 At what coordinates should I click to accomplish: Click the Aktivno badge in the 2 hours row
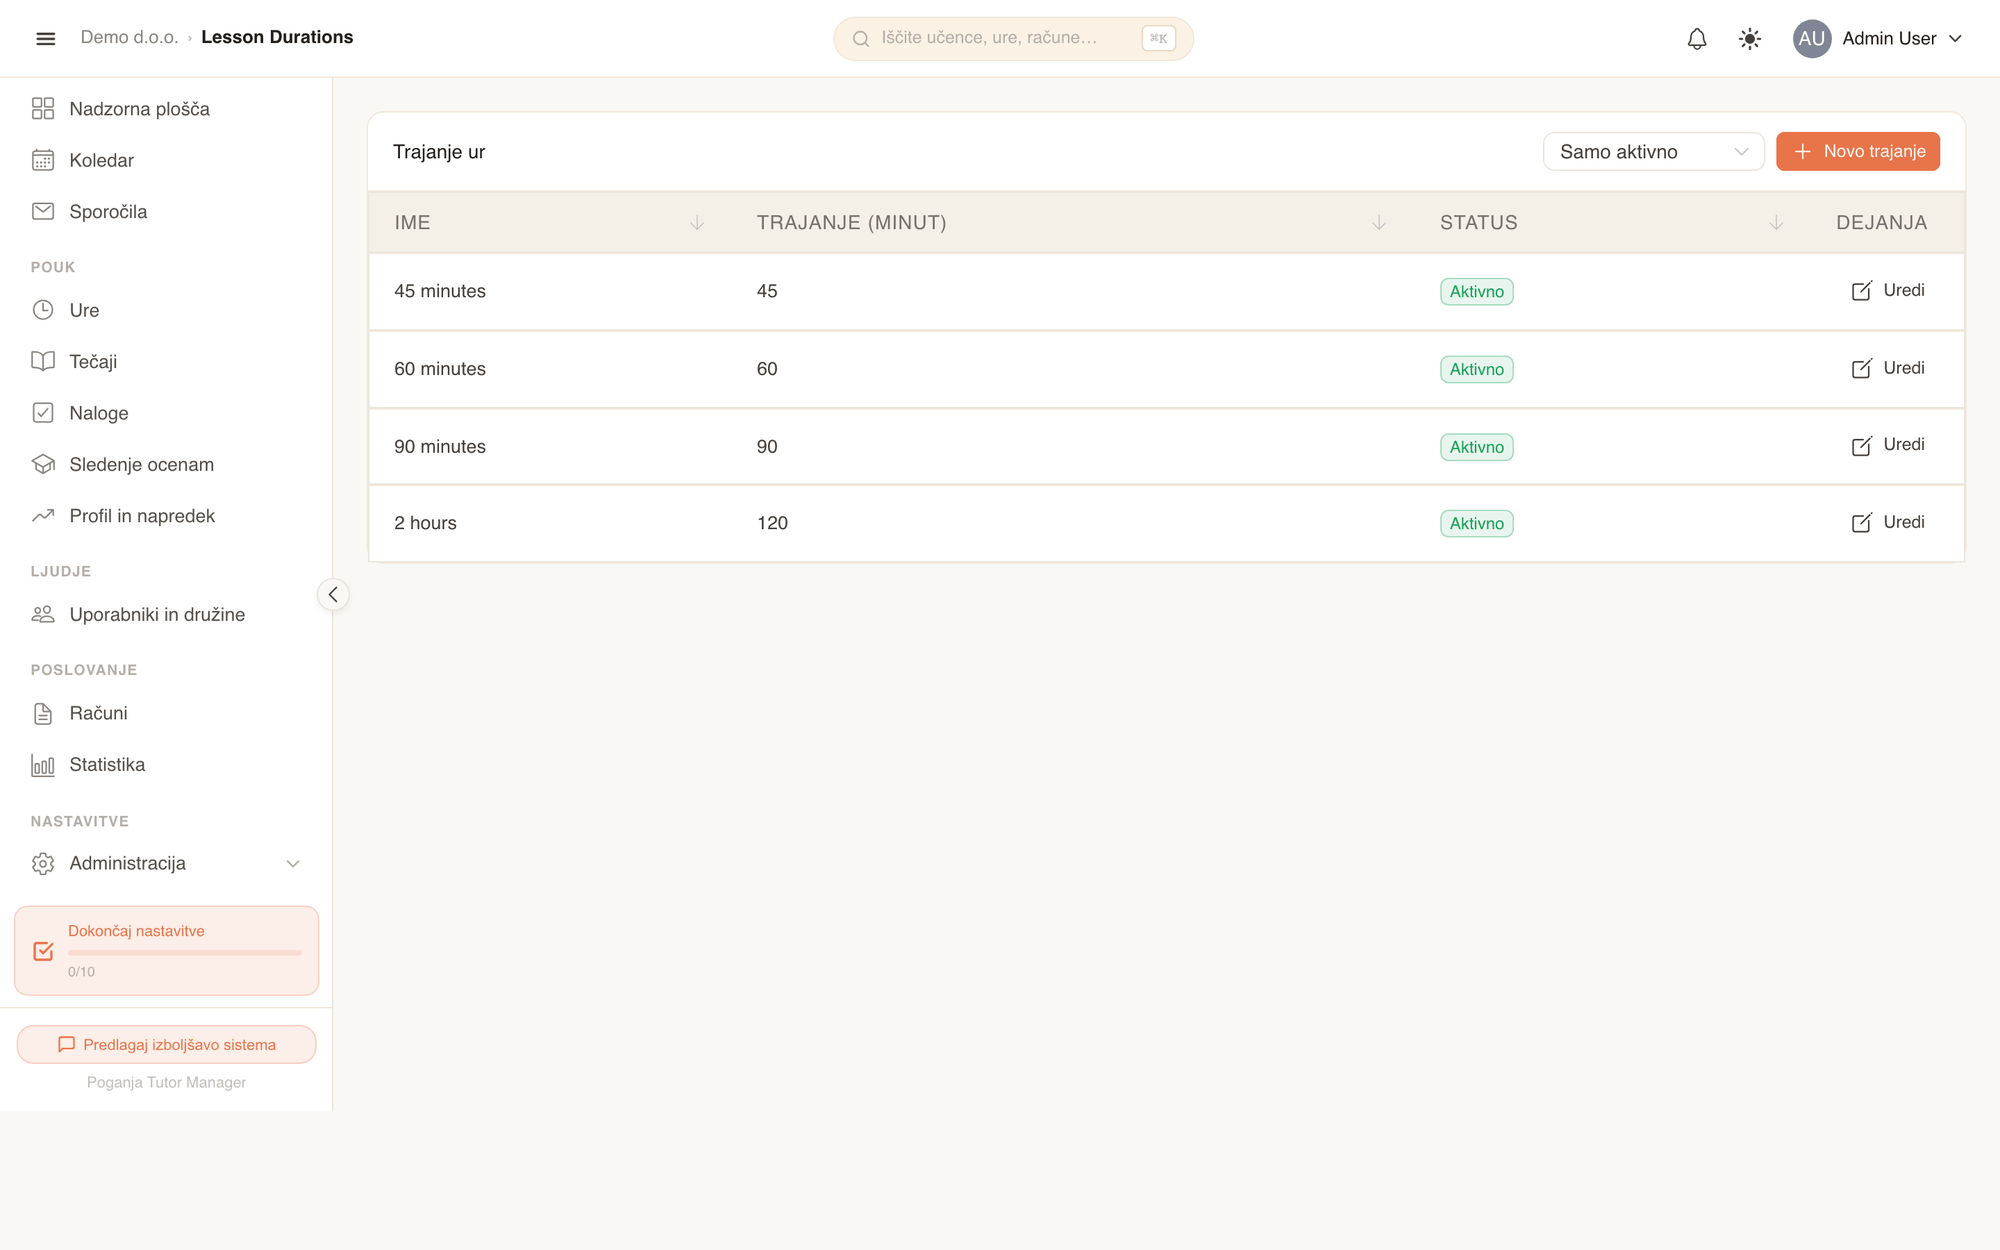(1476, 524)
